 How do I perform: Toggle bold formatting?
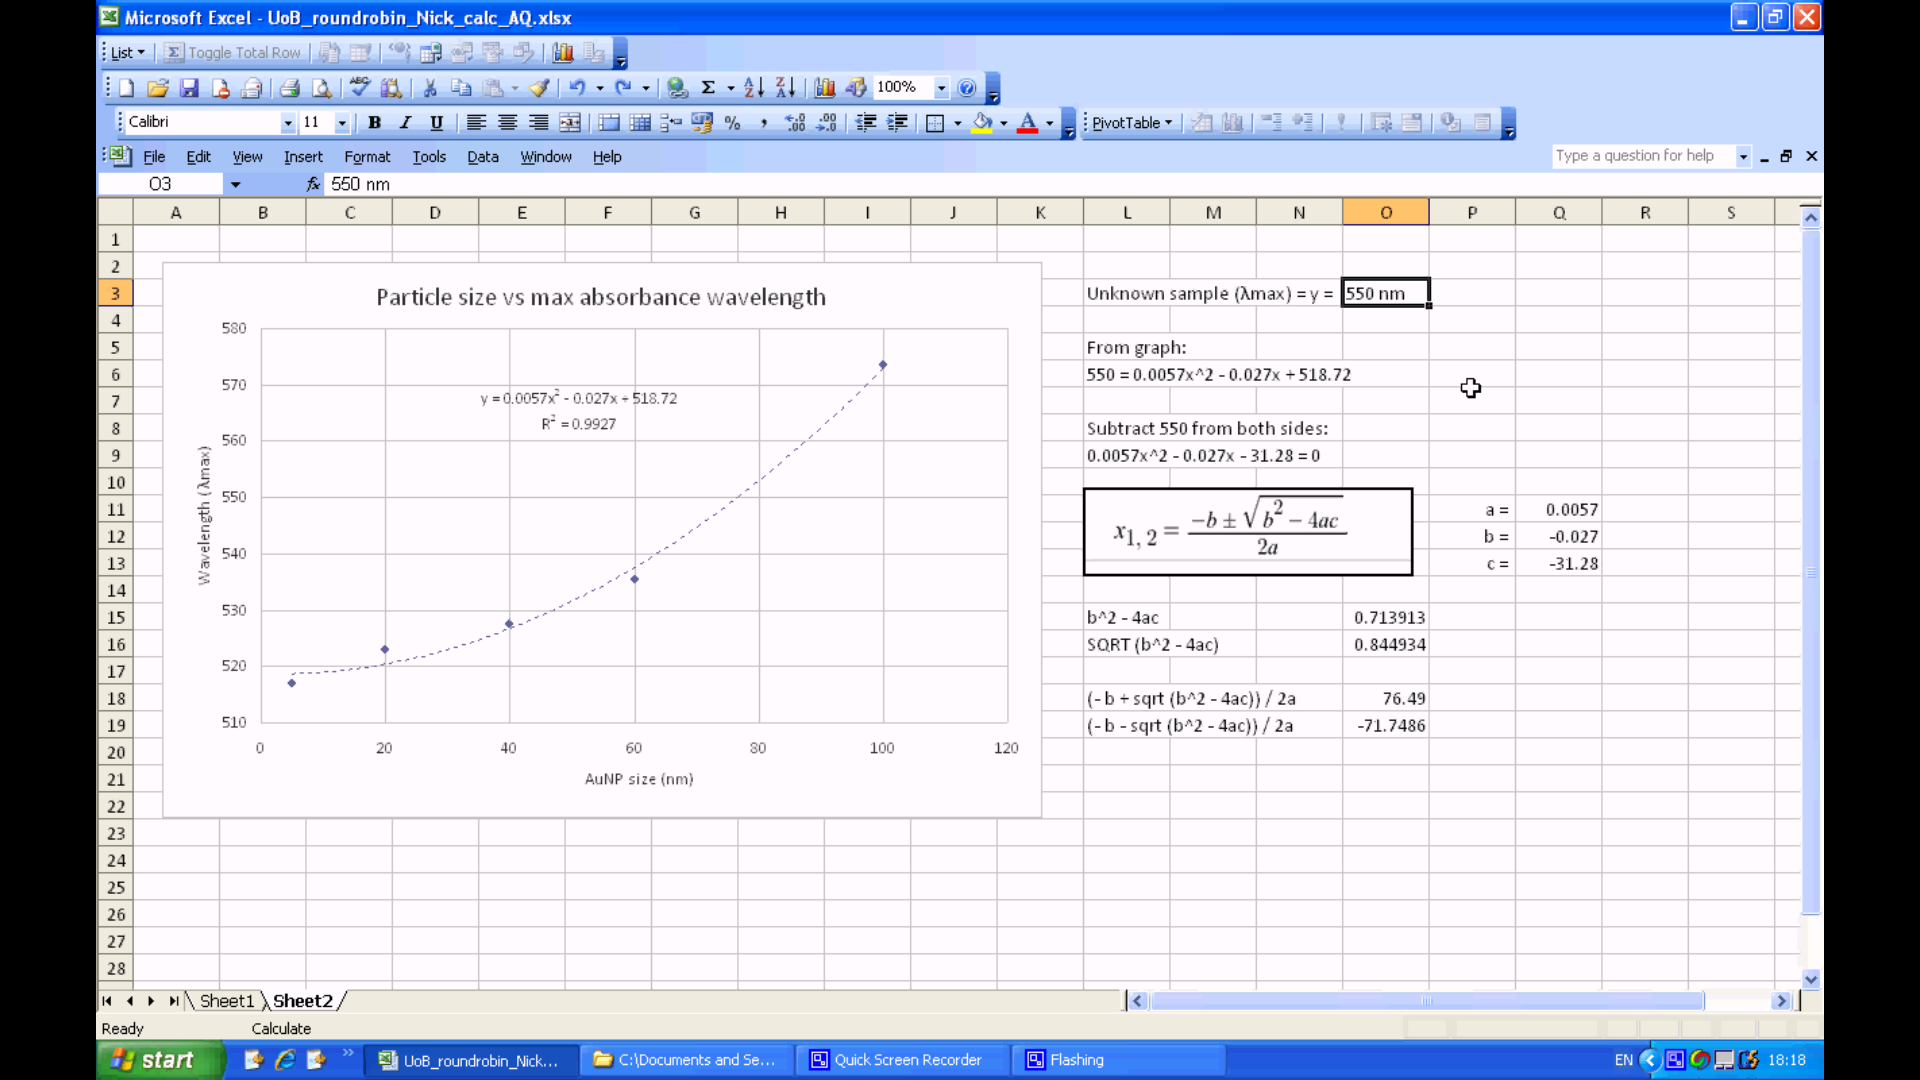[374, 123]
